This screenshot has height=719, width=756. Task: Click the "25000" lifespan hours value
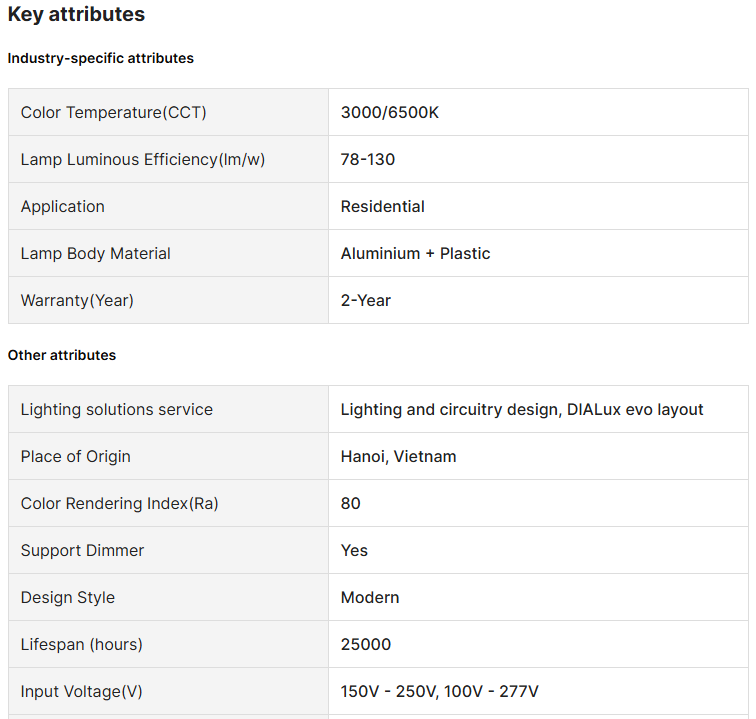click(x=366, y=645)
